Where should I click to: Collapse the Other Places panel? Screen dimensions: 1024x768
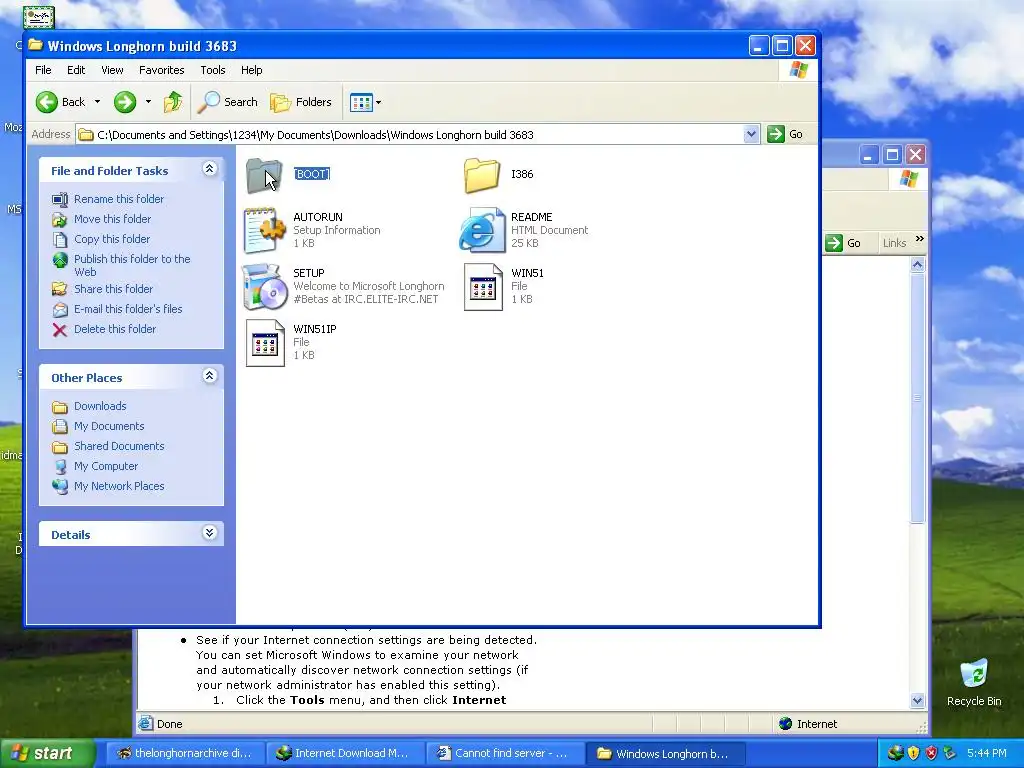pyautogui.click(x=210, y=376)
